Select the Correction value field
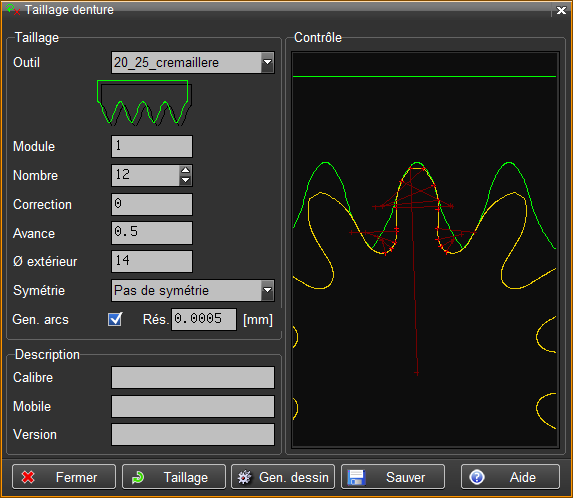This screenshot has width=573, height=498. click(152, 204)
